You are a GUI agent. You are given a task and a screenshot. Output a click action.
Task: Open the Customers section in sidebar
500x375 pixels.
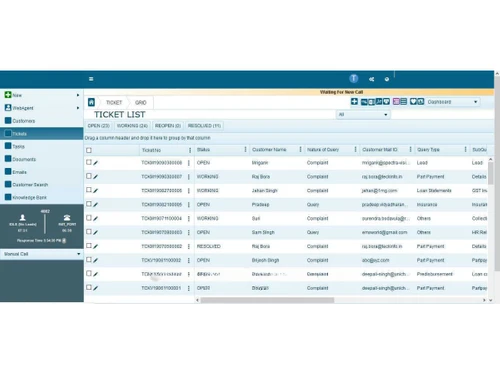click(42, 121)
